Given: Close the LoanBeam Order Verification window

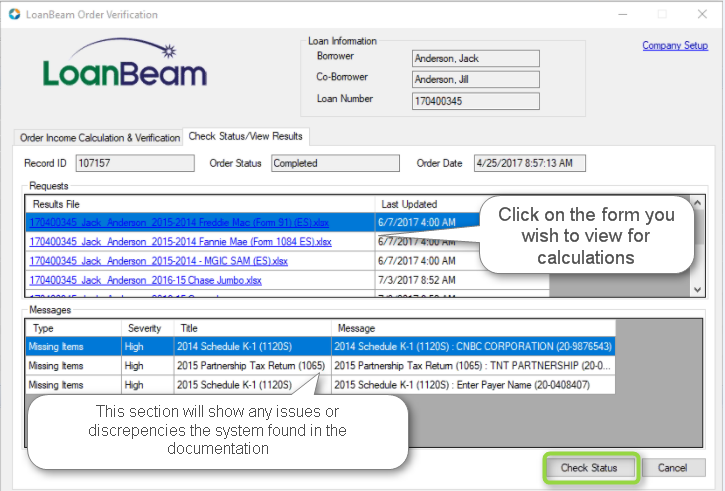Looking at the screenshot, I should (702, 14).
